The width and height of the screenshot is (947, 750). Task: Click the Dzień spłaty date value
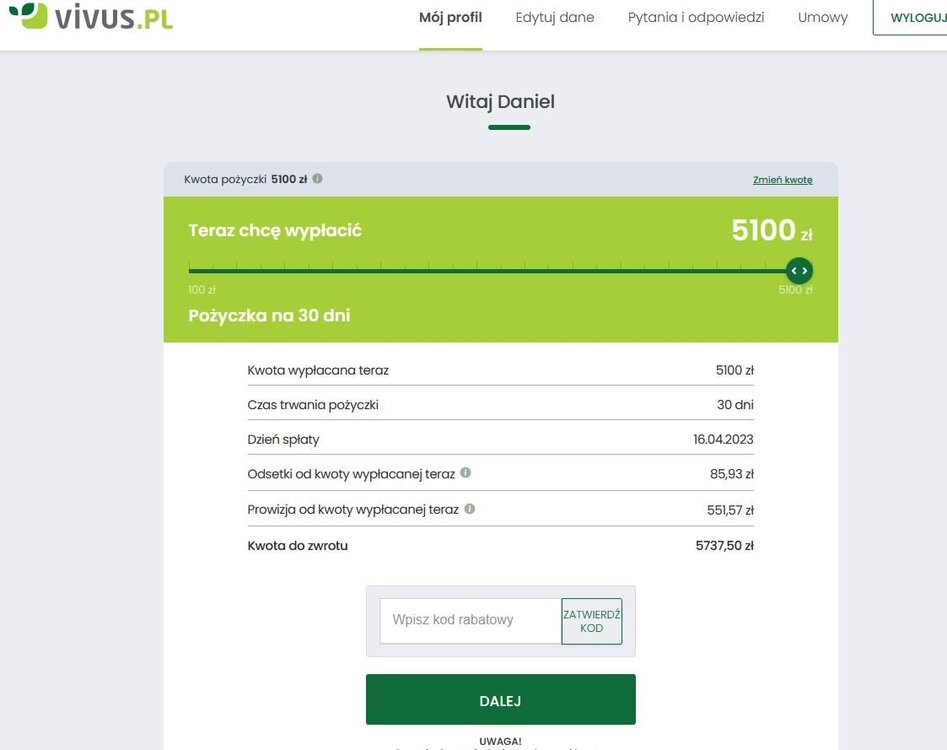[723, 439]
